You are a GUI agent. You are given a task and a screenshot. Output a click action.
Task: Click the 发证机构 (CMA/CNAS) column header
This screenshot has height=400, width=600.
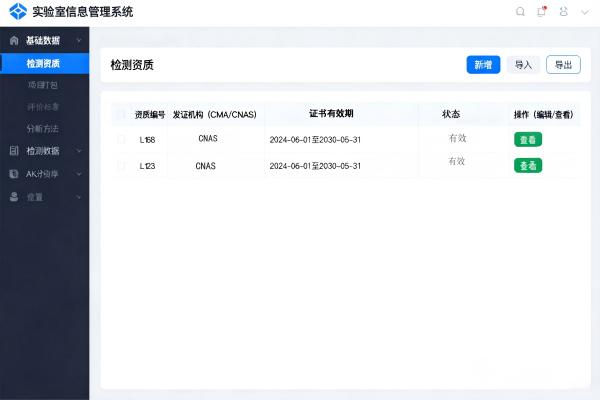click(x=215, y=114)
